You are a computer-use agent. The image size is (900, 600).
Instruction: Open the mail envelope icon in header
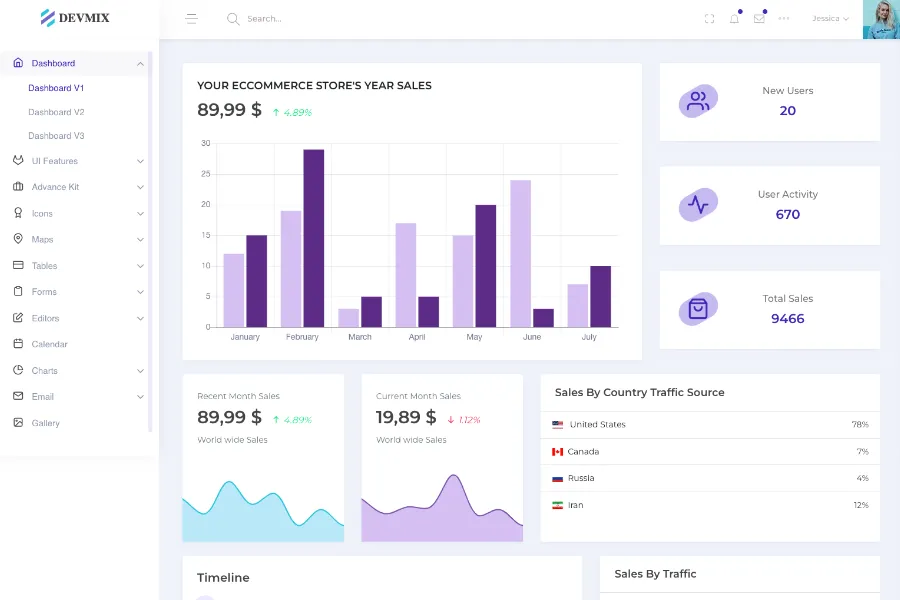click(x=759, y=19)
